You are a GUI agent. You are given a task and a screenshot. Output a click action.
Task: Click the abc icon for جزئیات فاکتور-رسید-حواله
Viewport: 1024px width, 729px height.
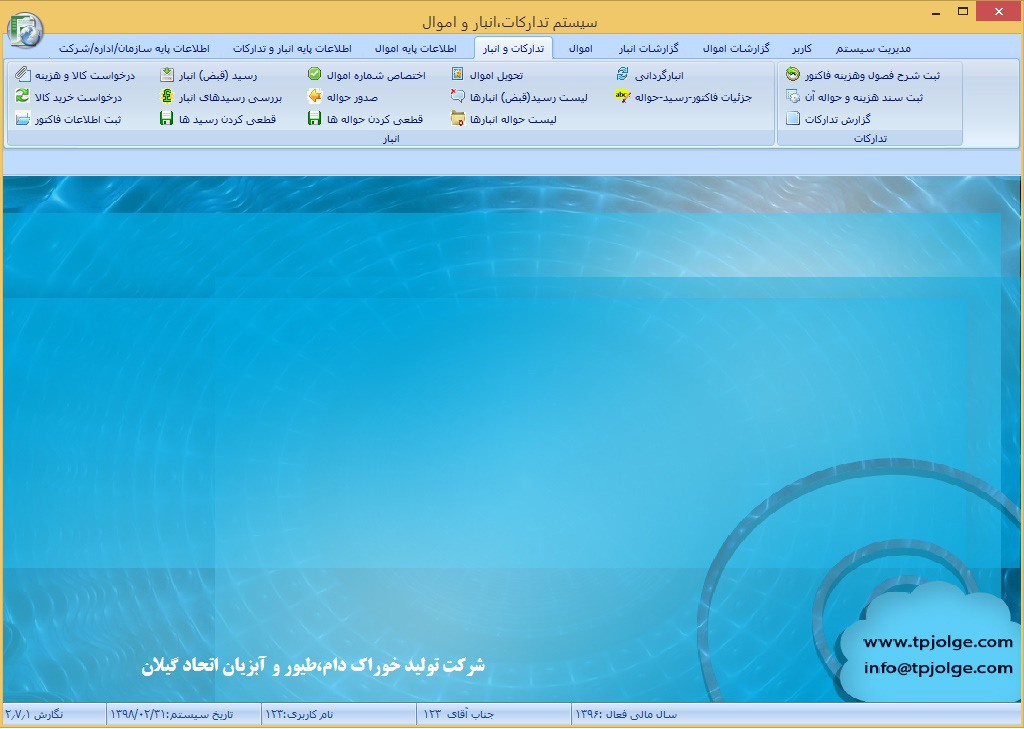622,97
